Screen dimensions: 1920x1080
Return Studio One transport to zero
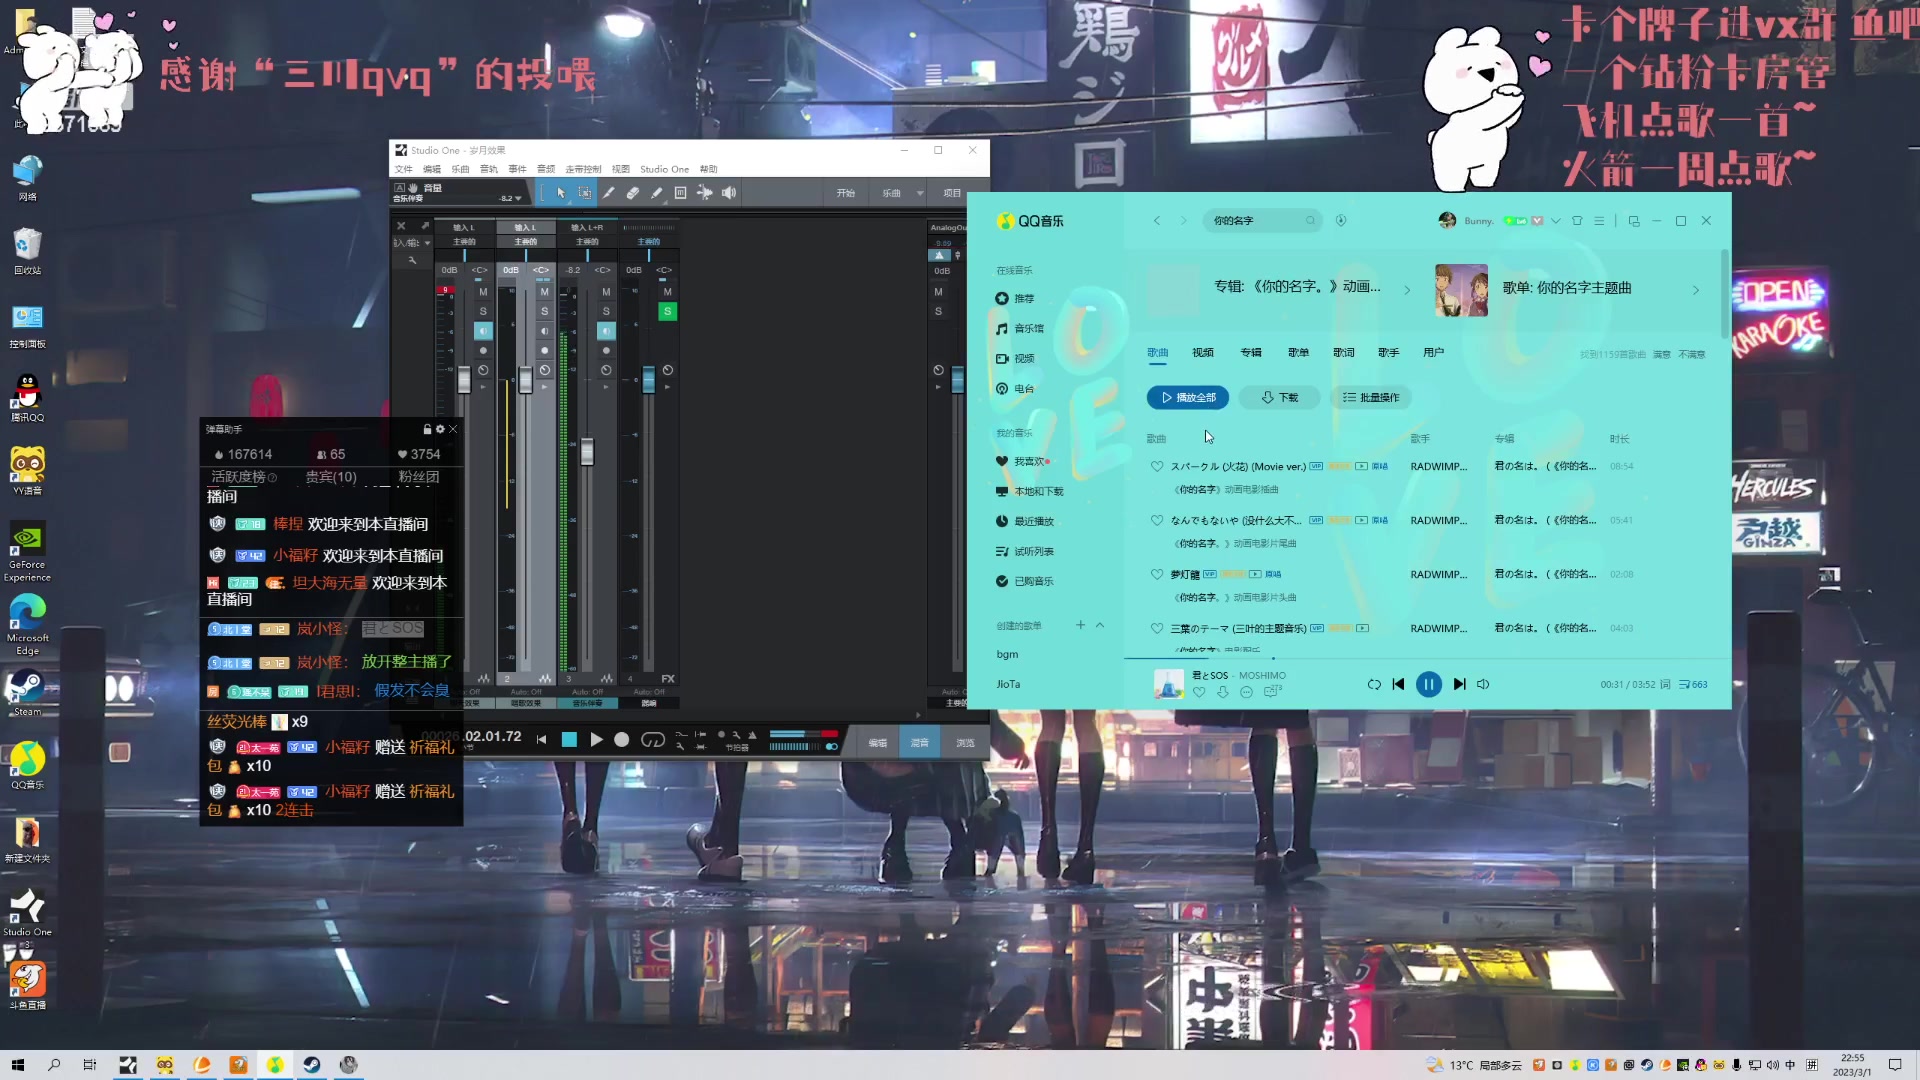coord(541,740)
